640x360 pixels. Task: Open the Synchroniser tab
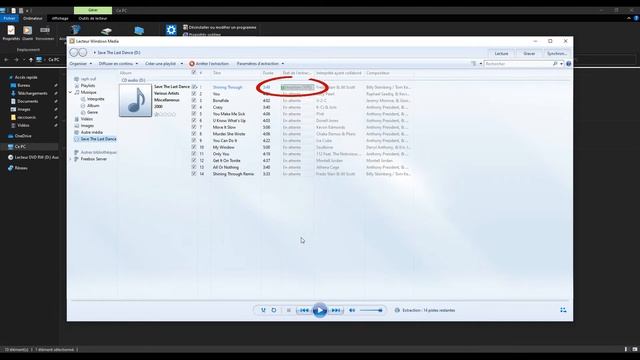point(556,53)
